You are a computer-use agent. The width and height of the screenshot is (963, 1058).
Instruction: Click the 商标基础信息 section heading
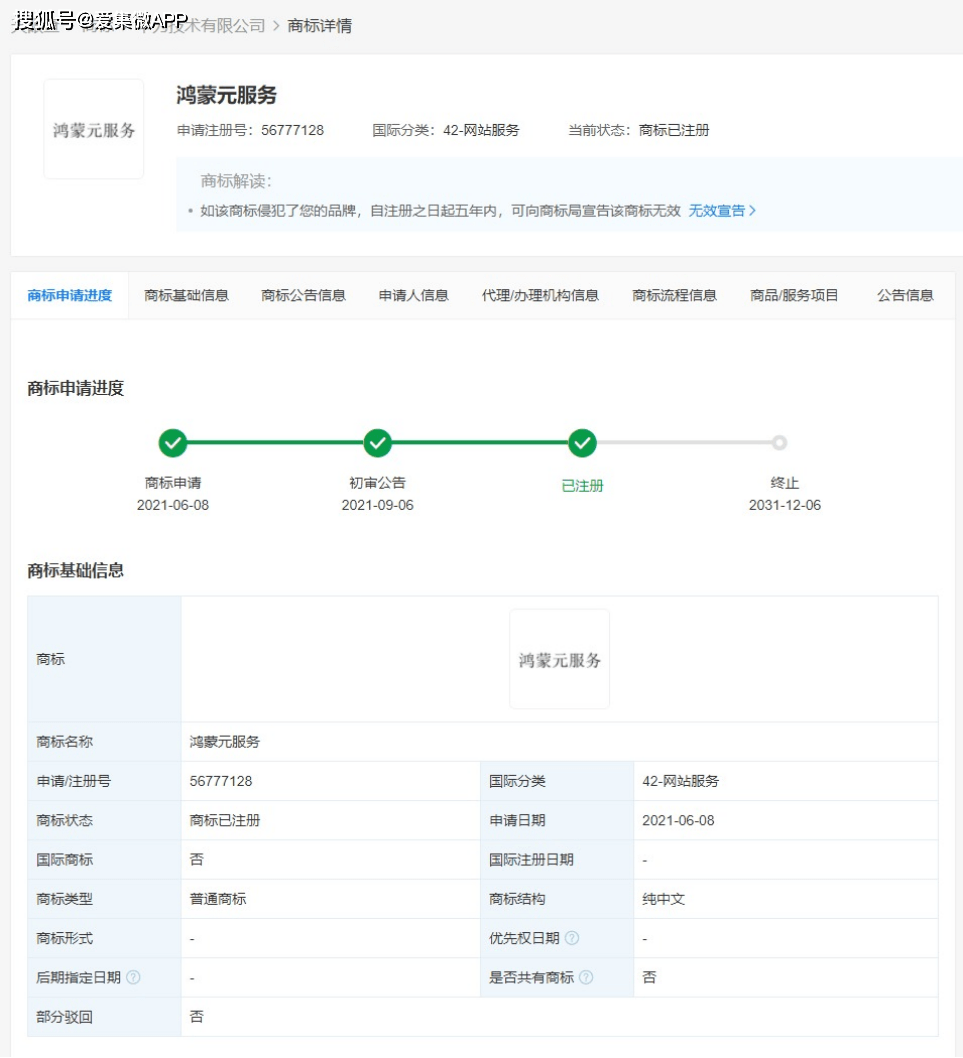tap(76, 571)
